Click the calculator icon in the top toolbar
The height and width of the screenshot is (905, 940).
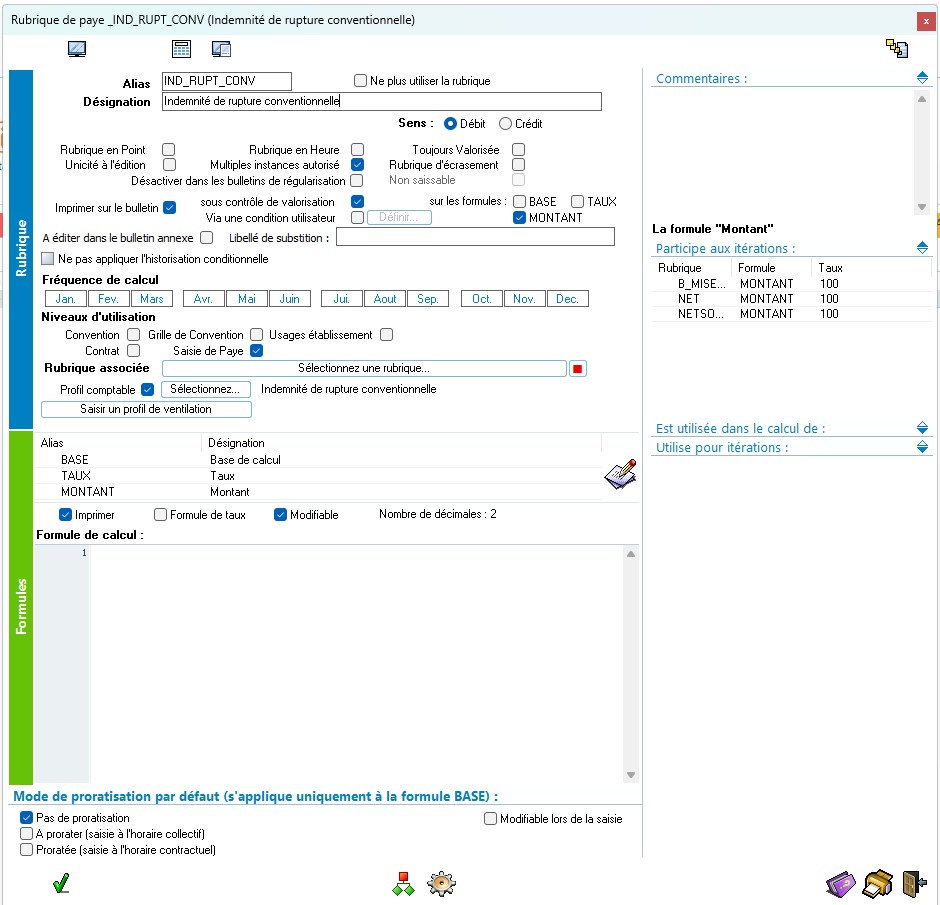181,49
